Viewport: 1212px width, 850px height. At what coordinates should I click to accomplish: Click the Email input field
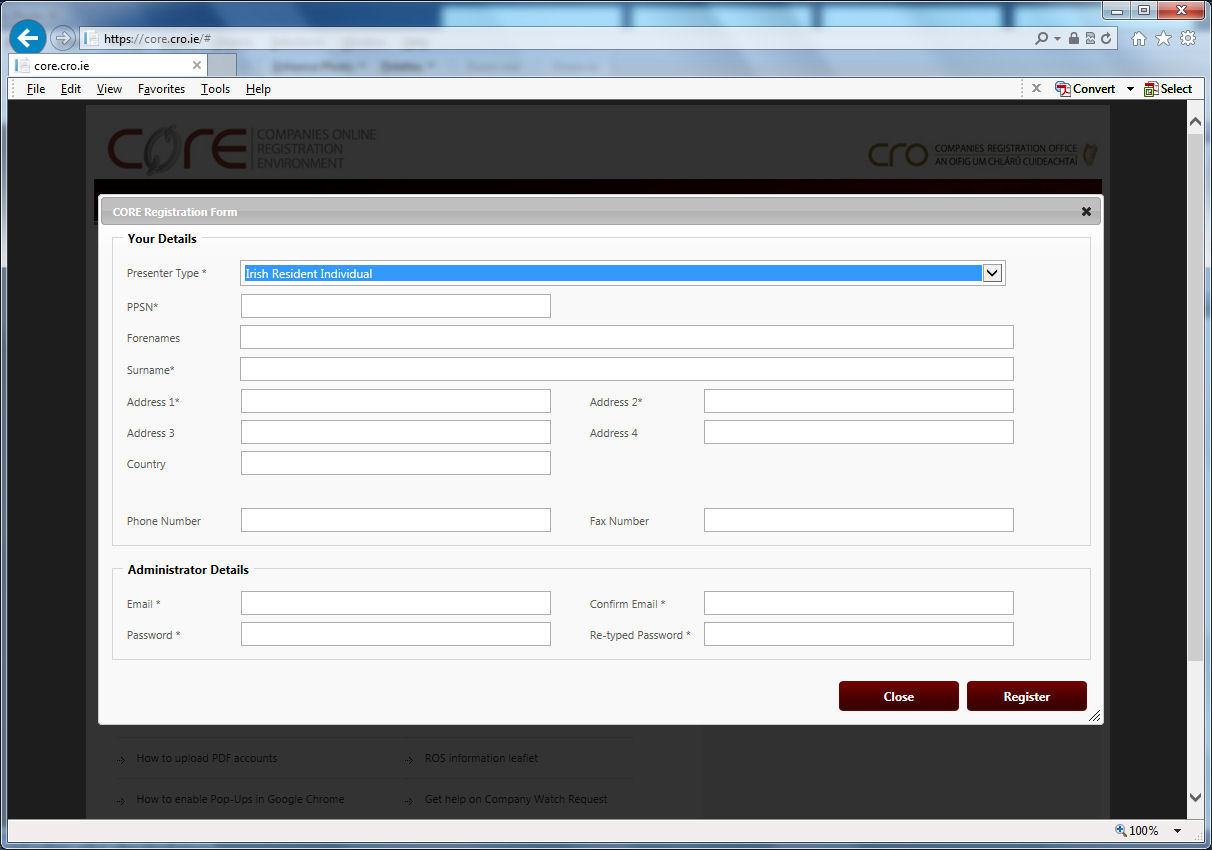[396, 603]
